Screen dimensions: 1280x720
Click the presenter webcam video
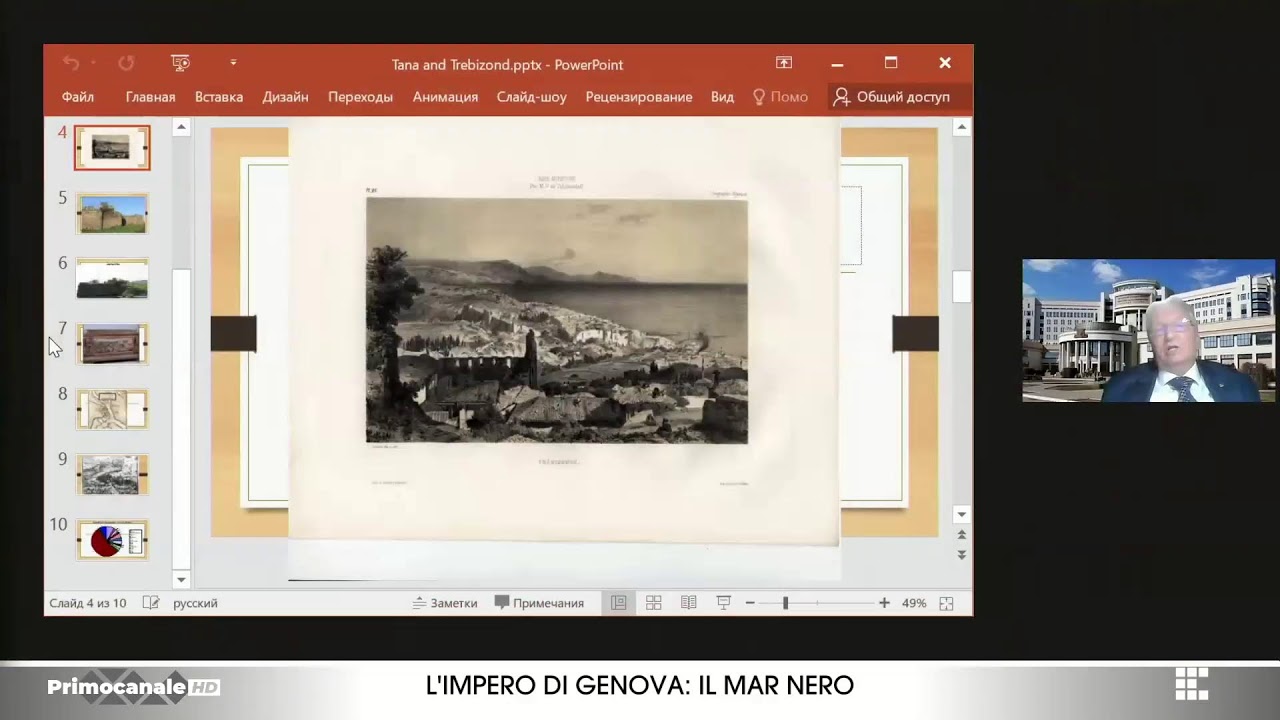(1148, 330)
